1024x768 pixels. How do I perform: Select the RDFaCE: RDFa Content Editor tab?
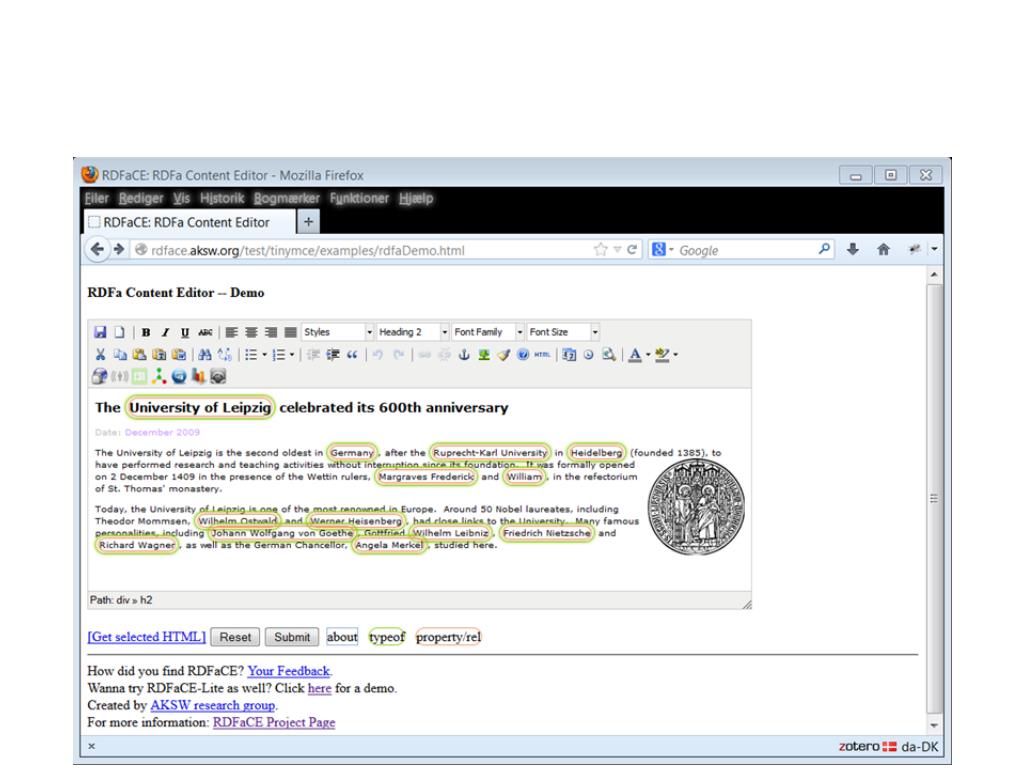tap(189, 222)
